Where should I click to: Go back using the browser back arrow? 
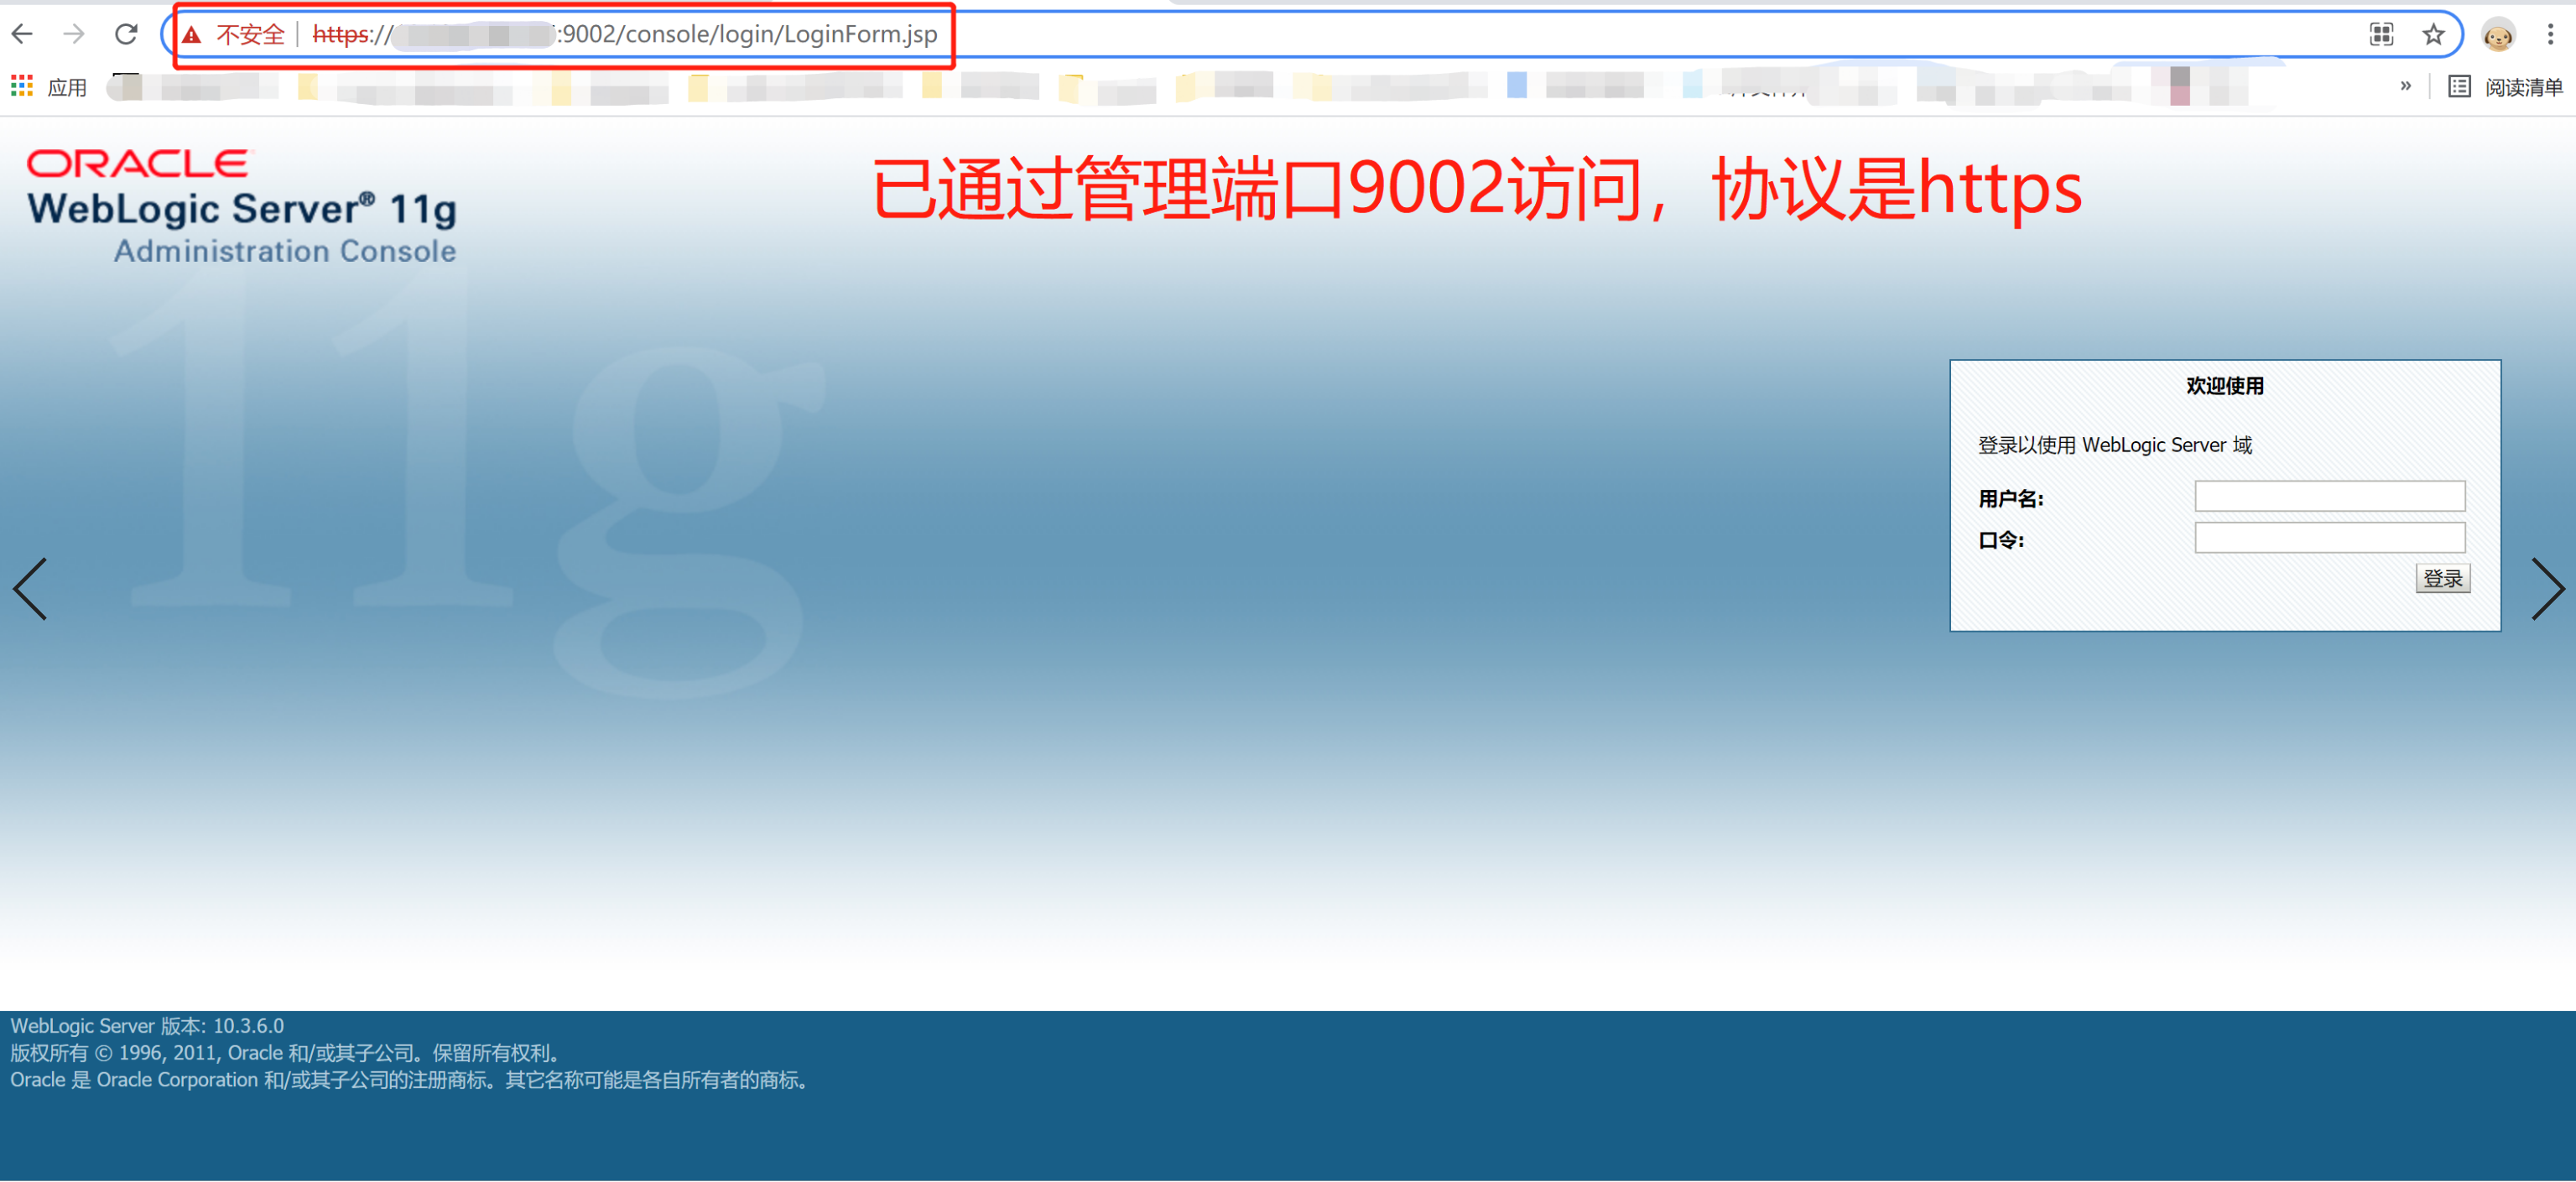[22, 34]
